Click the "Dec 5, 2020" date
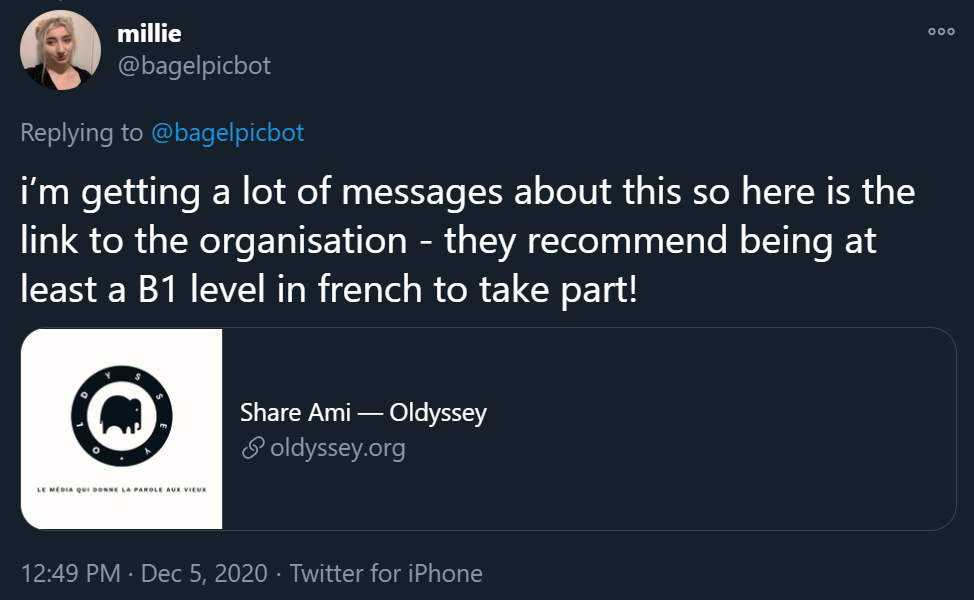 pos(204,574)
